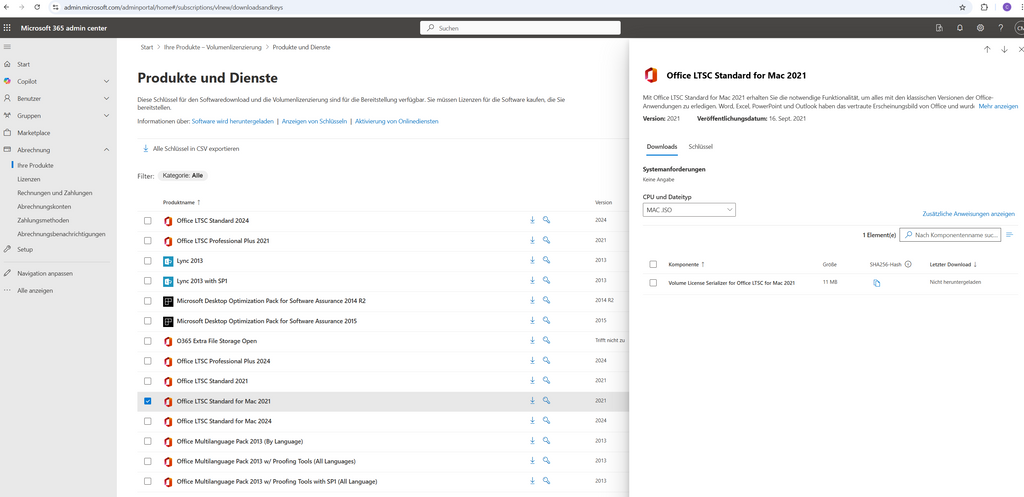Open Rechnungen und Zahlungen in sidebar
This screenshot has height=497, width=1024.
coord(55,193)
